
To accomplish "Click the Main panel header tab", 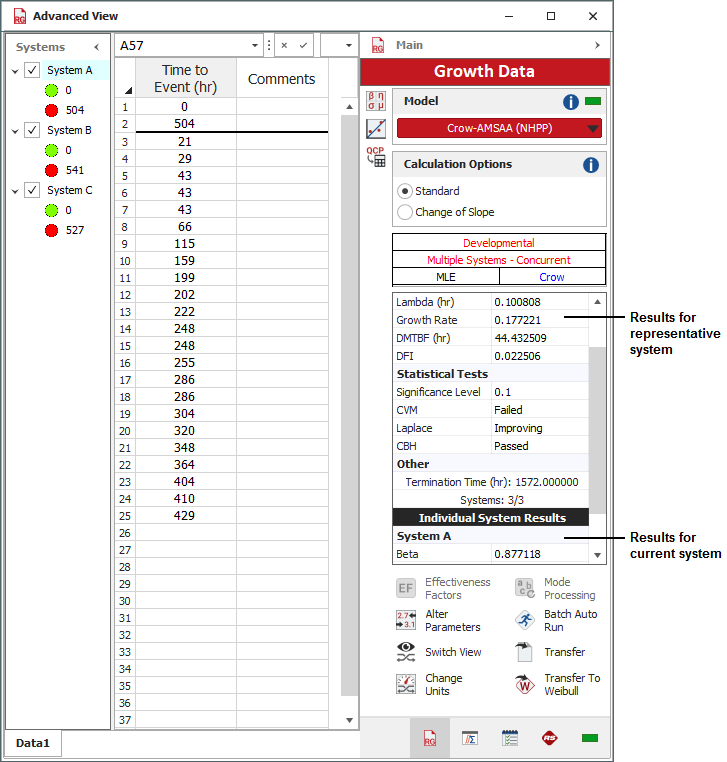I will (x=409, y=45).
